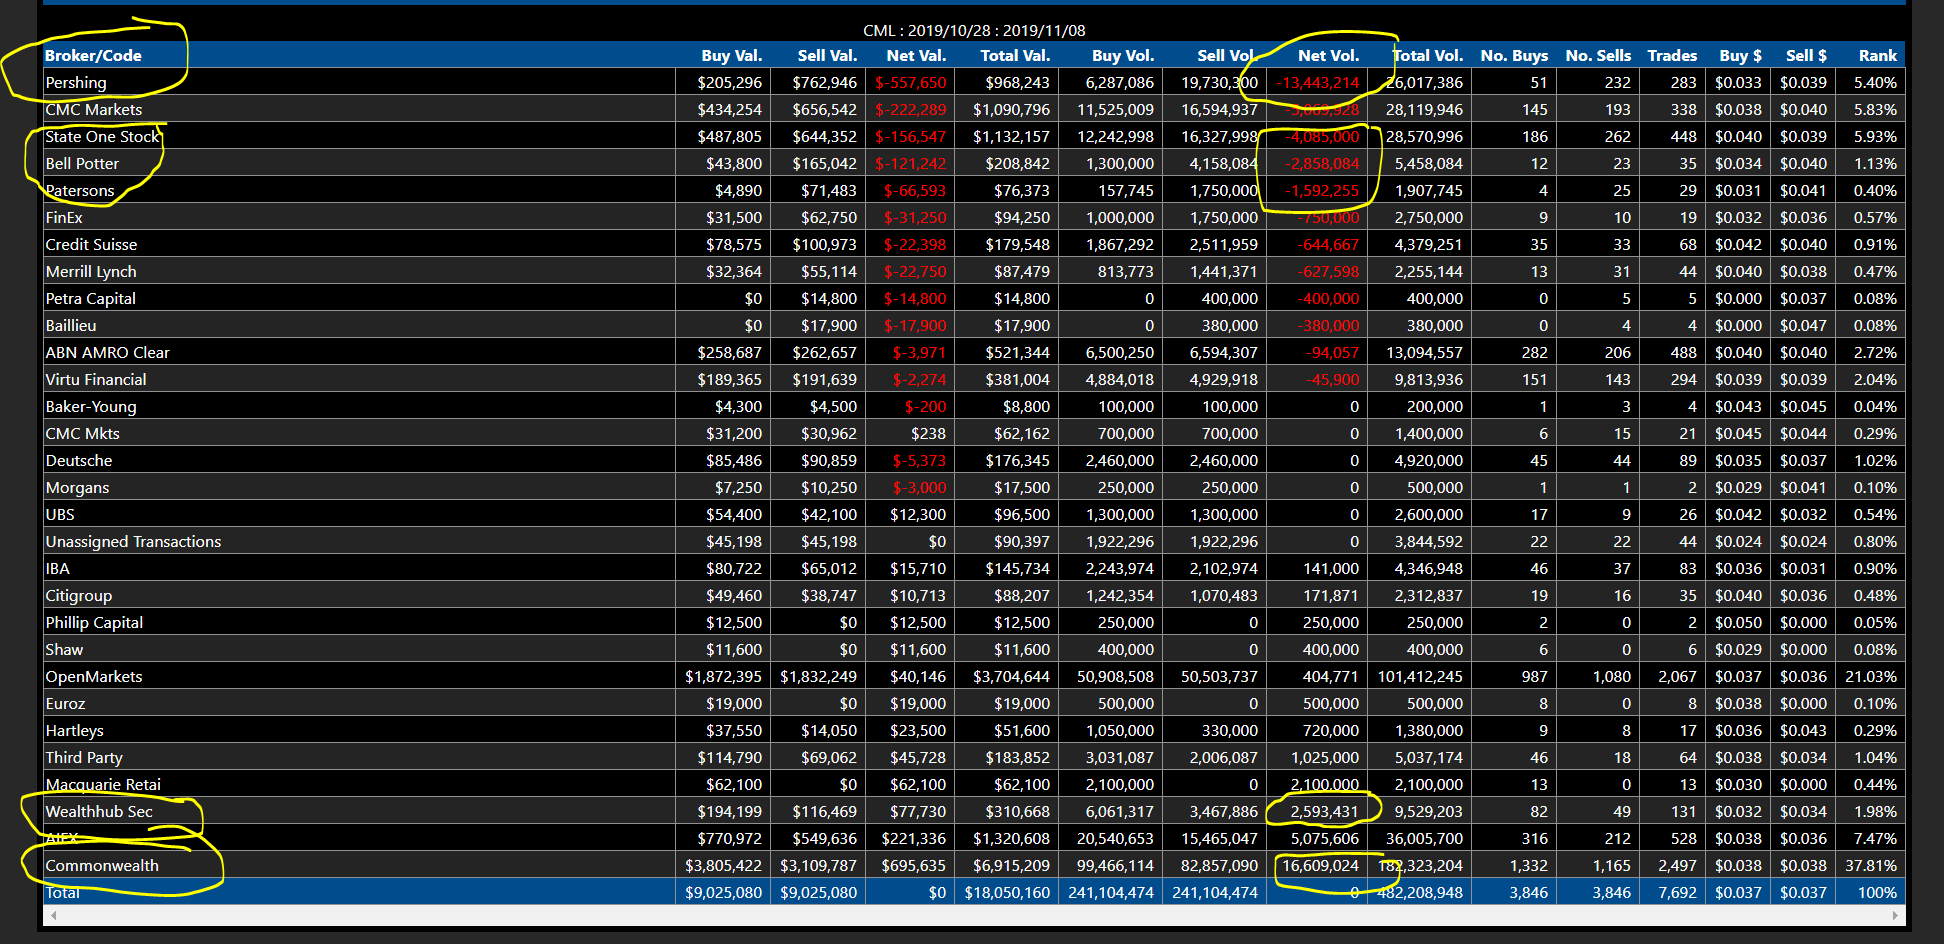Select the Petra Capital row
This screenshot has height=944, width=1944.
[x=974, y=298]
